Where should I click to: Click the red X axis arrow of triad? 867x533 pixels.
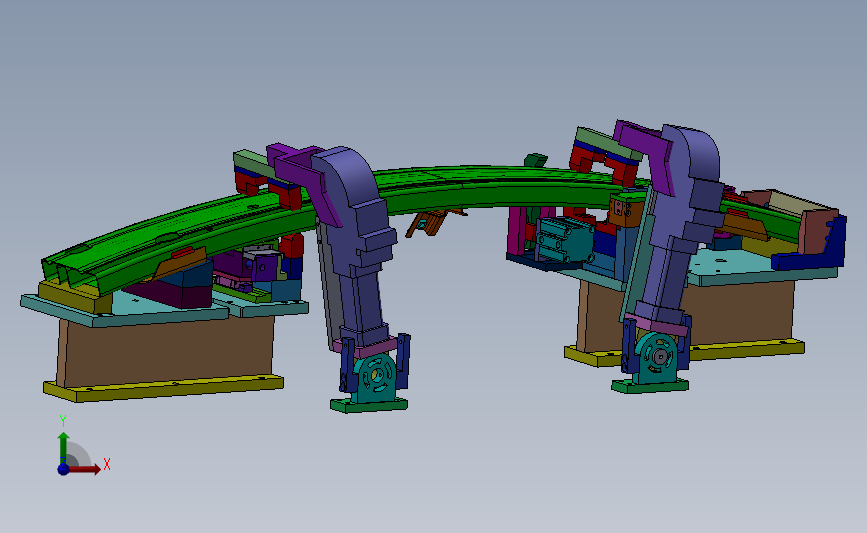(x=85, y=469)
